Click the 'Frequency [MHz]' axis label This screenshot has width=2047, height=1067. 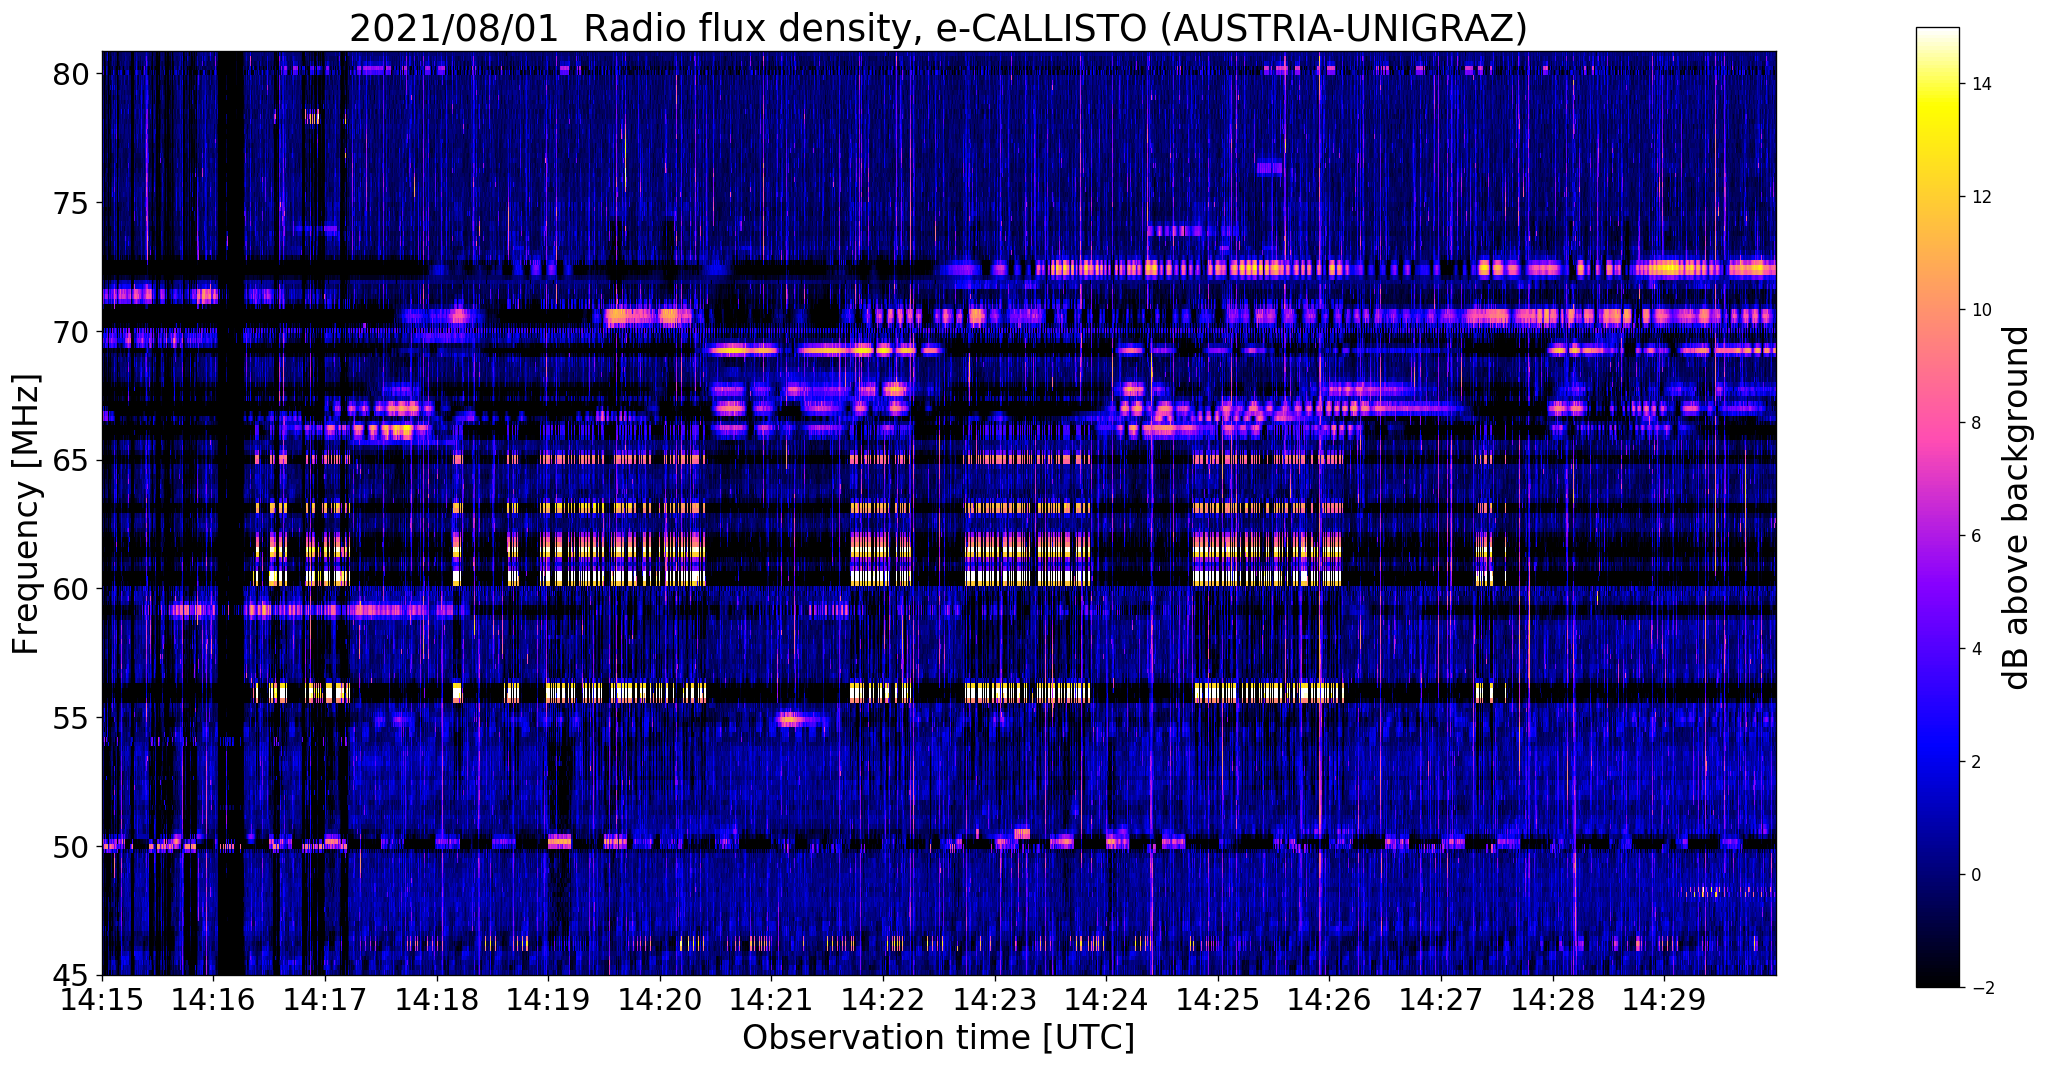(26, 514)
